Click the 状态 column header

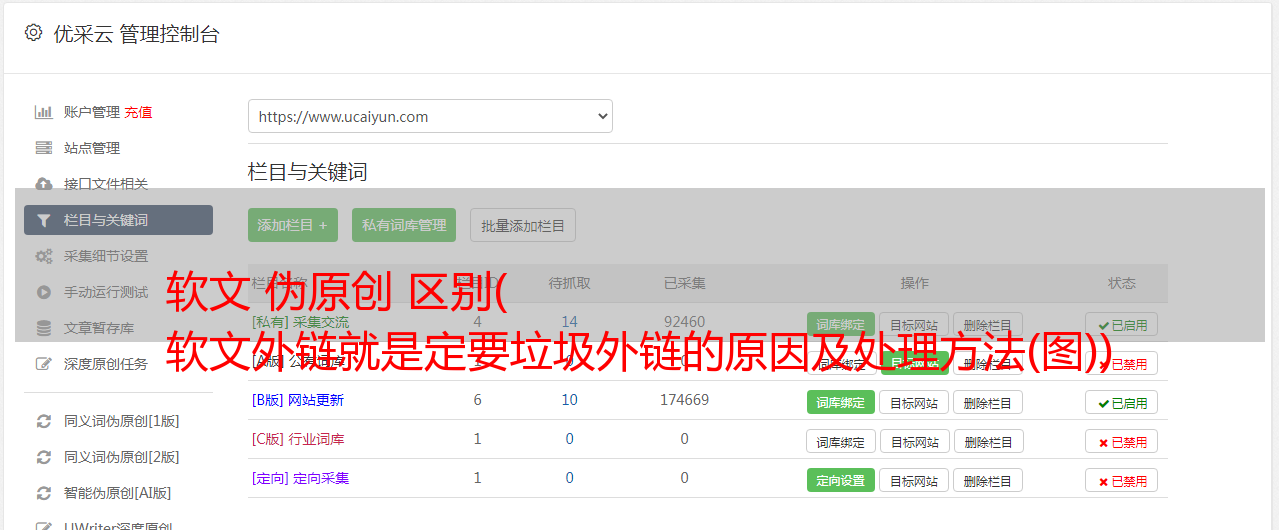(x=1122, y=283)
